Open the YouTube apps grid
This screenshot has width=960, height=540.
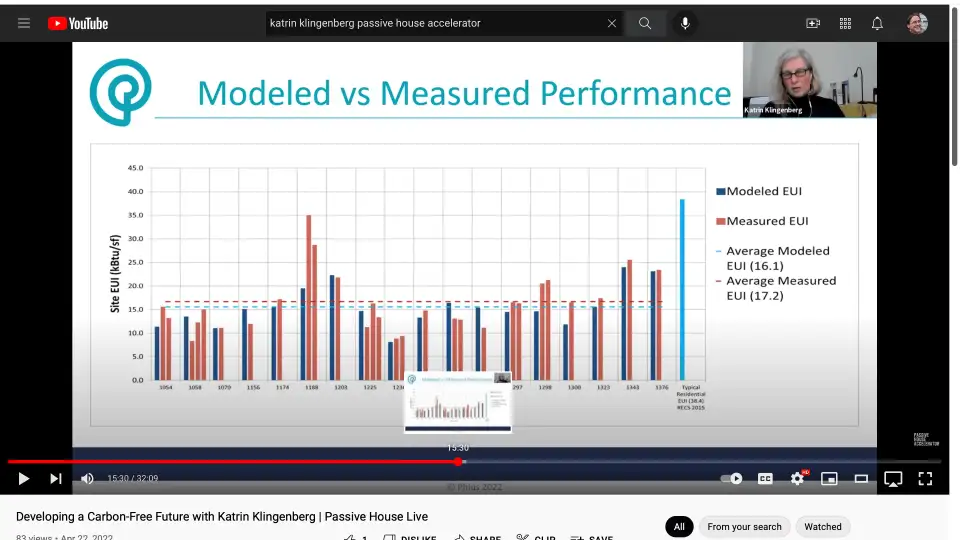pos(845,23)
